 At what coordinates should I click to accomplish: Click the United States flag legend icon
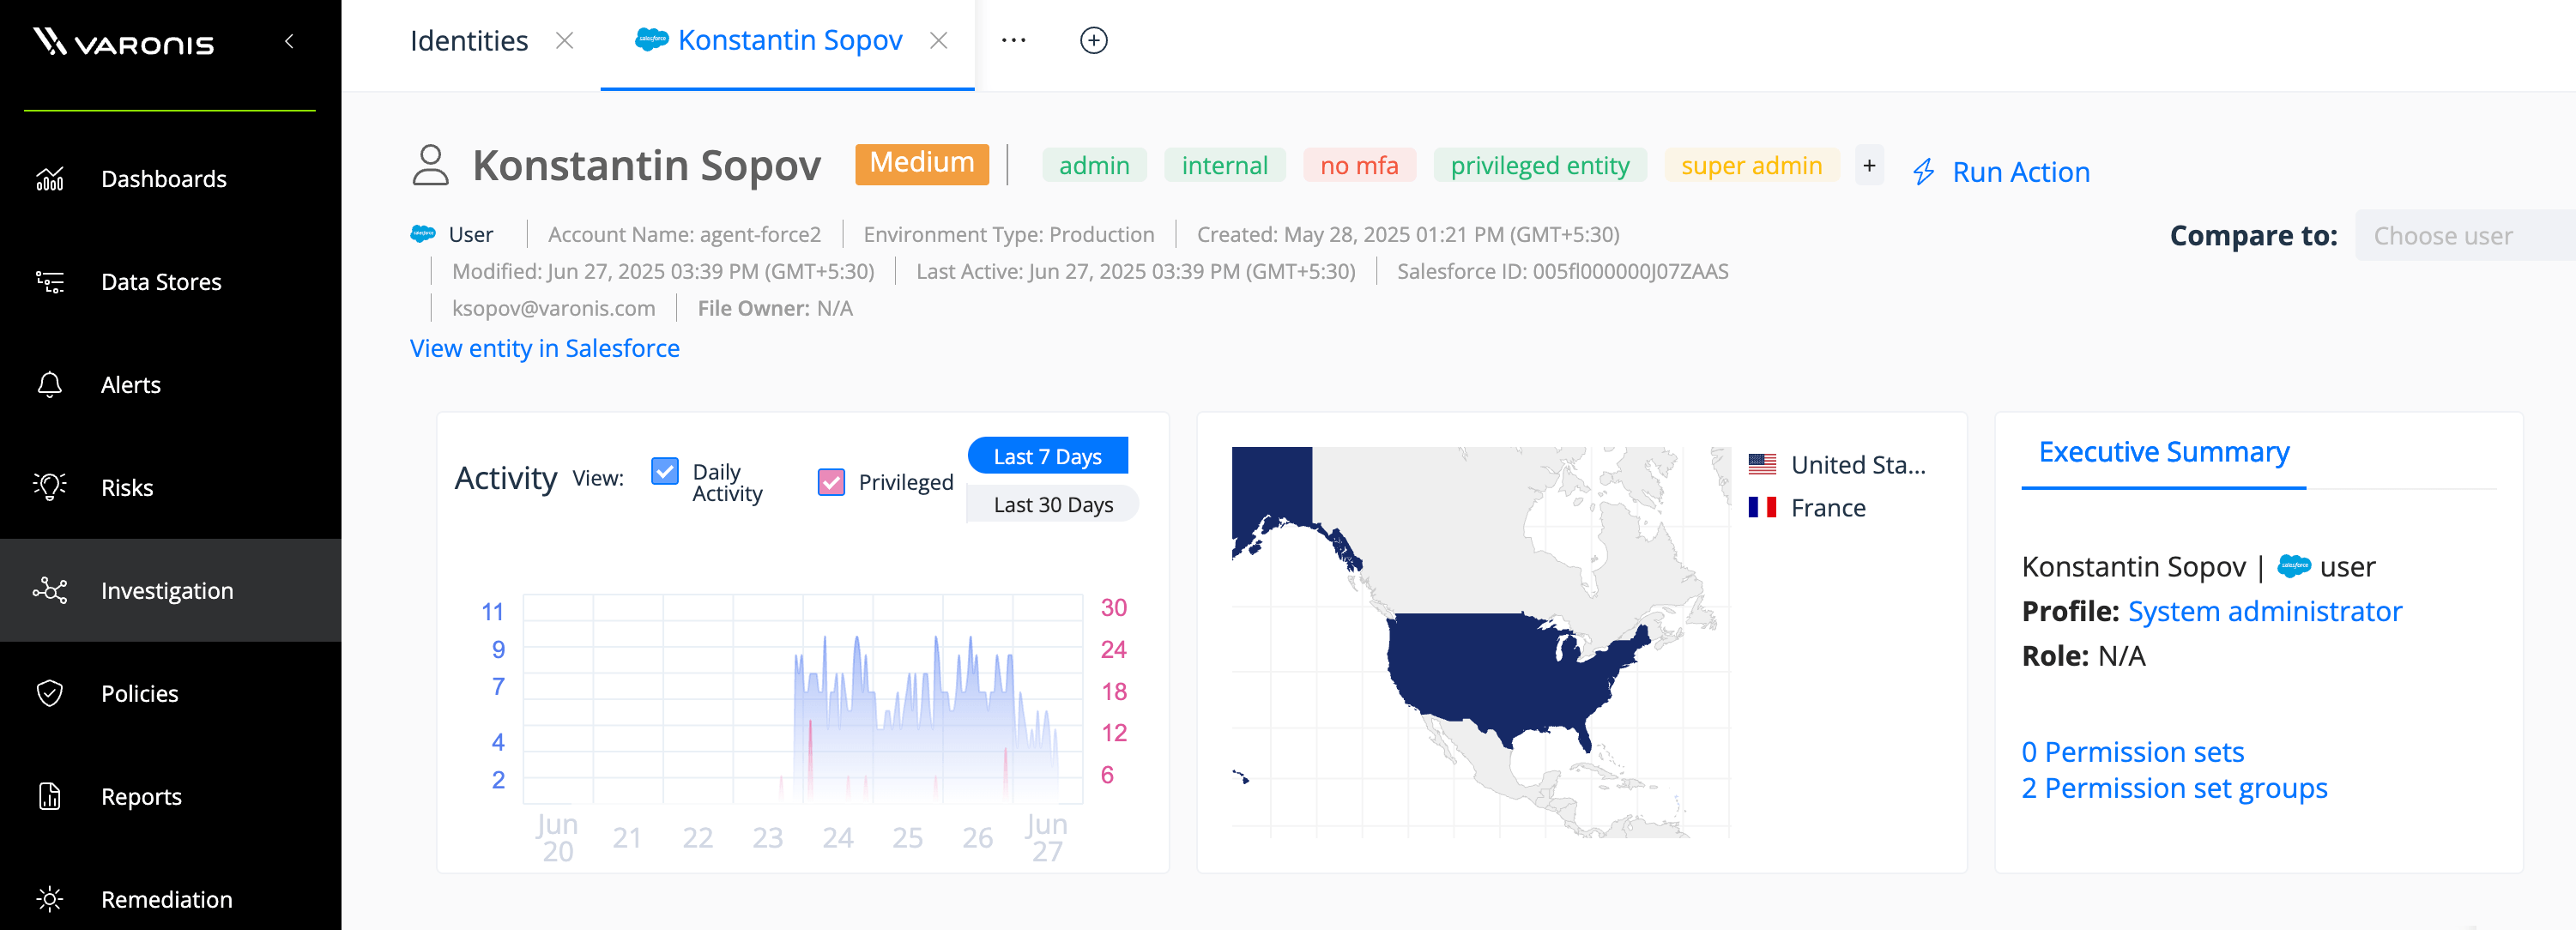click(x=1762, y=465)
